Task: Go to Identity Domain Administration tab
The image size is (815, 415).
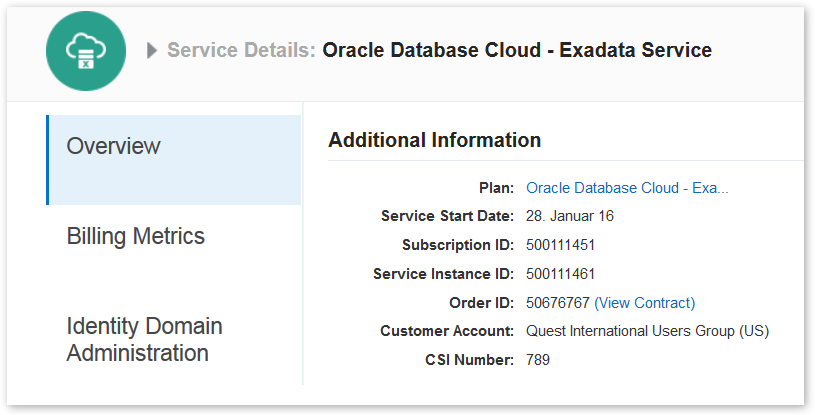Action: 144,339
